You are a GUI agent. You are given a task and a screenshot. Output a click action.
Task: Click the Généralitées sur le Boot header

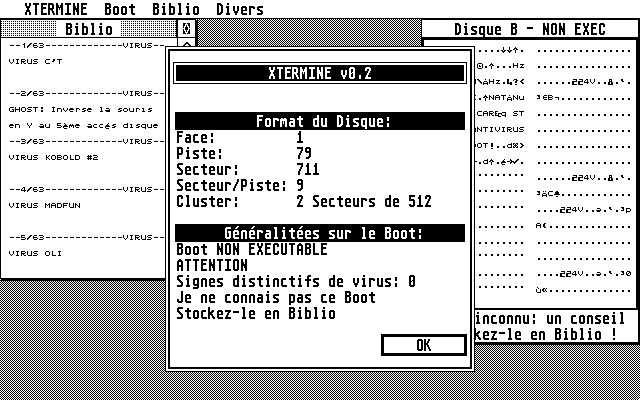[320, 233]
